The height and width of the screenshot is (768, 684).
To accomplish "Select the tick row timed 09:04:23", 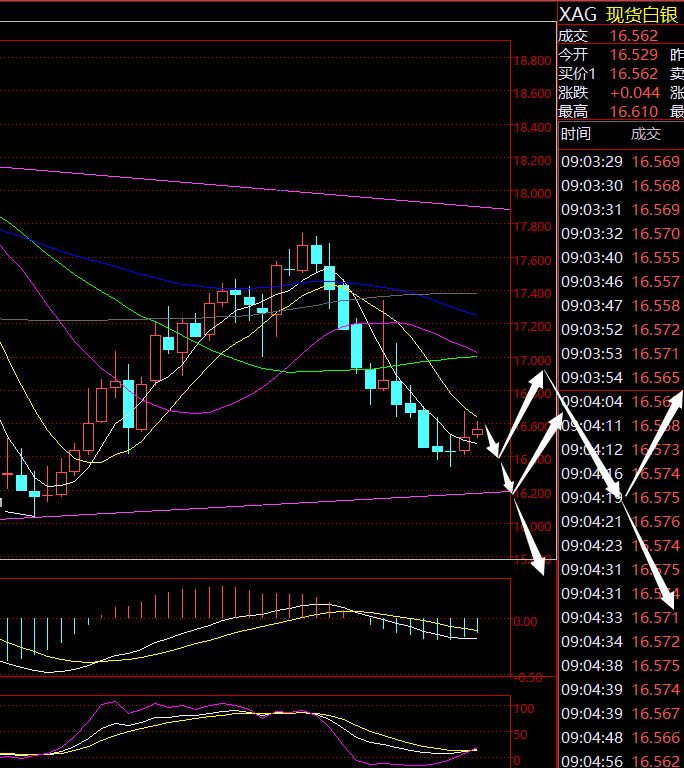I will [621, 546].
